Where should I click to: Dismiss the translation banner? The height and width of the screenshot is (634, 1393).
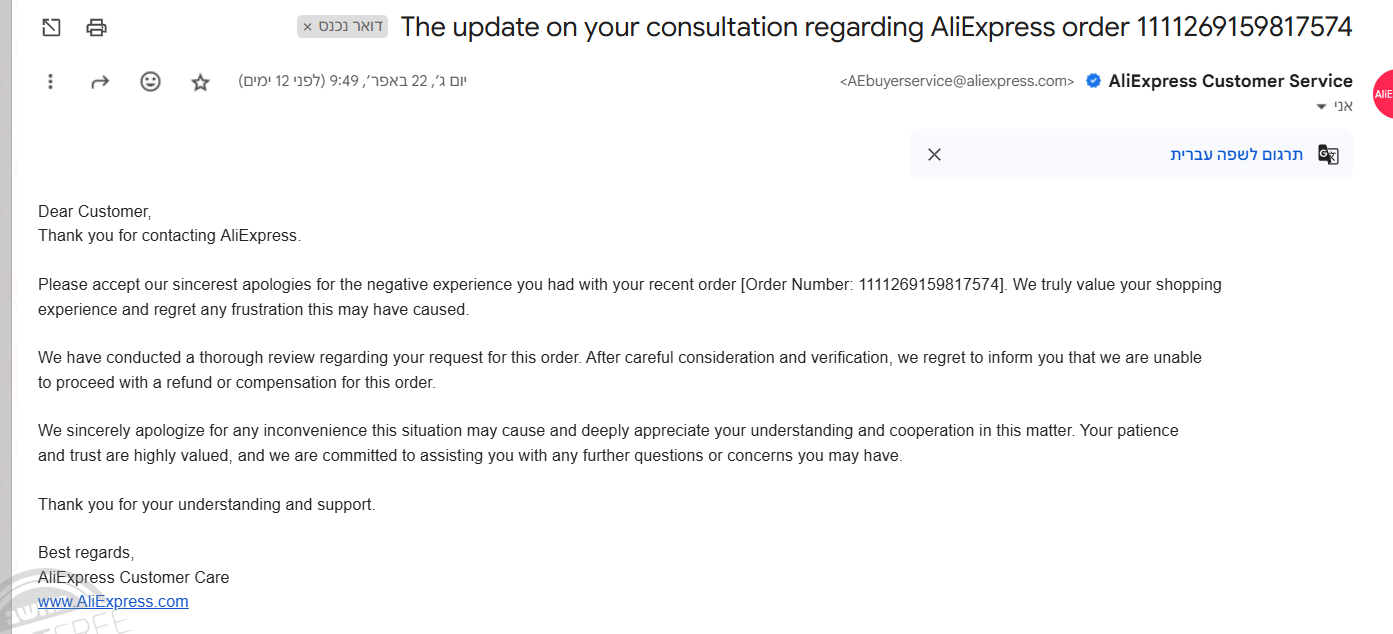pos(934,154)
